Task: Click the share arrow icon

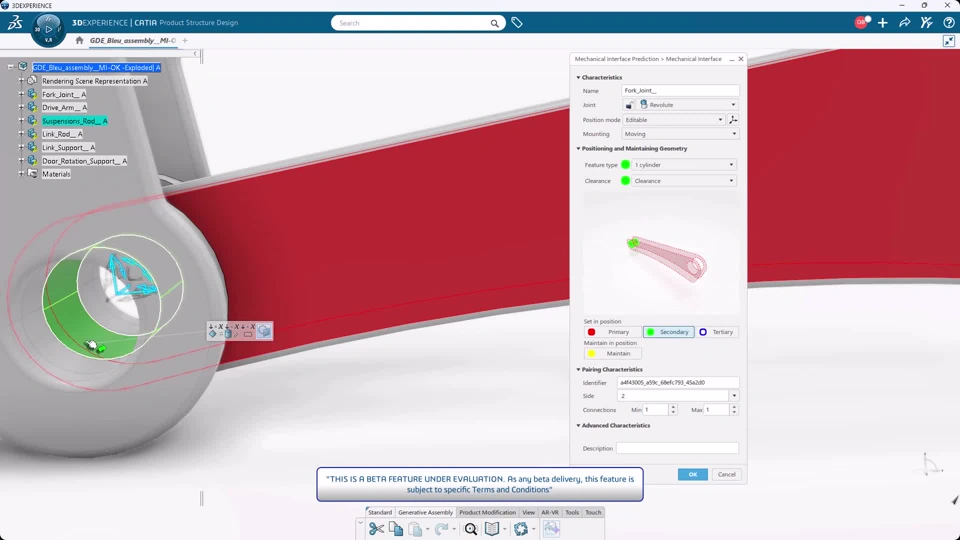Action: pos(904,23)
